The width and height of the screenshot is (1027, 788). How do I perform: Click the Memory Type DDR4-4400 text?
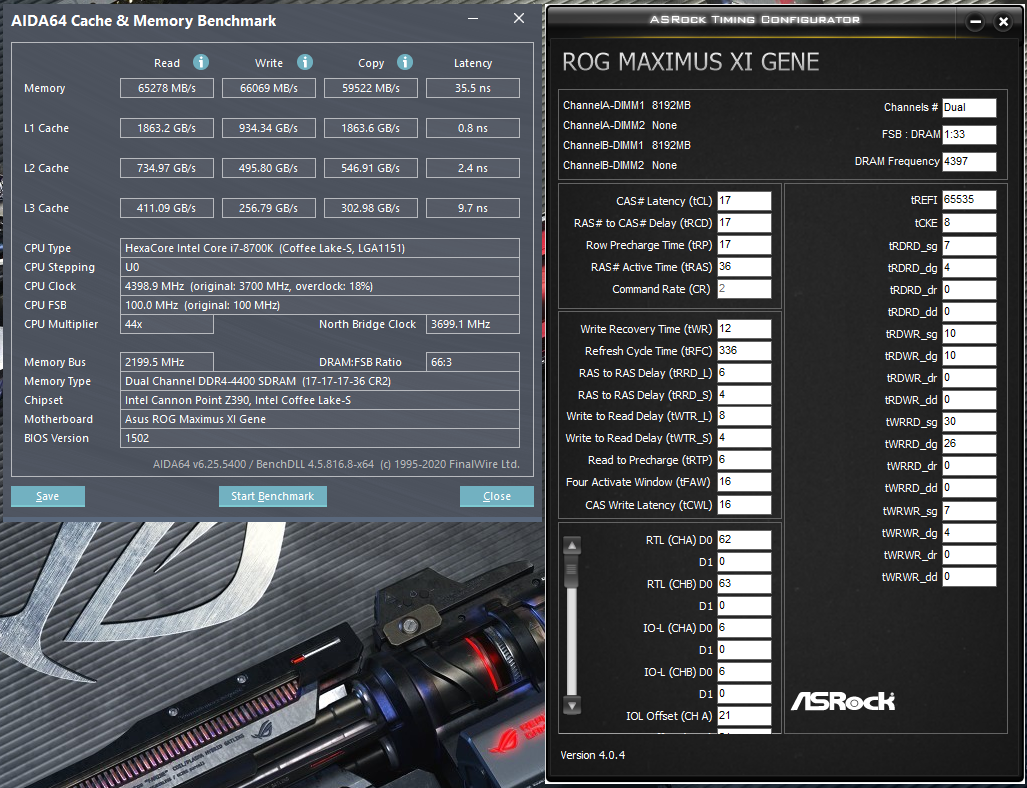[320, 381]
